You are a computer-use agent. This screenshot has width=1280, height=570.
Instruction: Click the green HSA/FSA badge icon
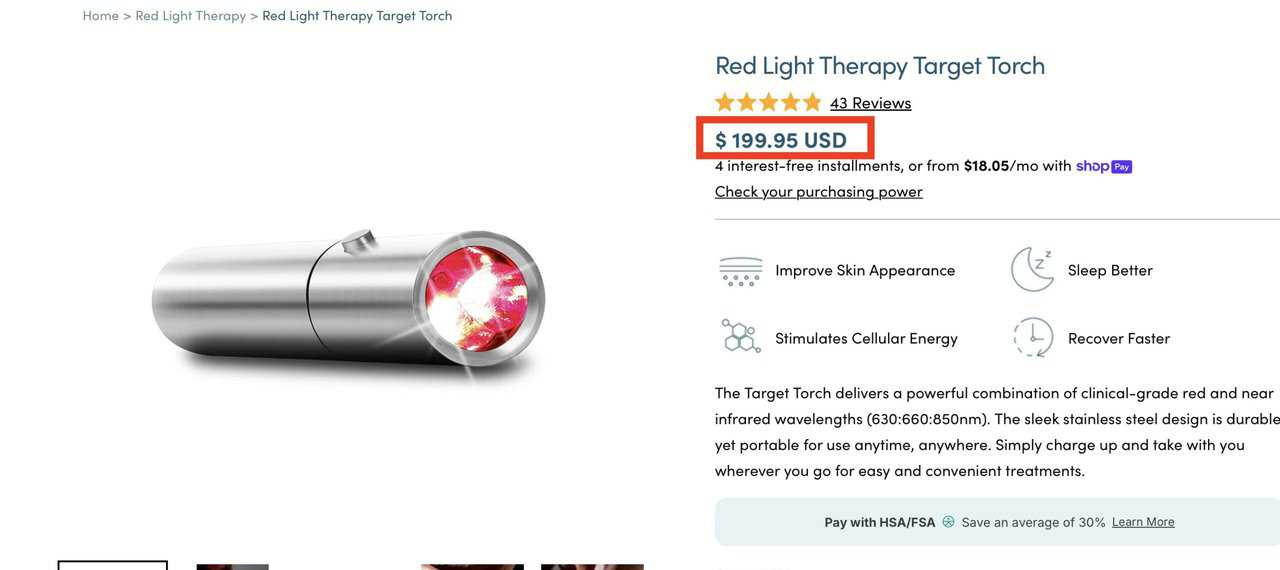948,522
